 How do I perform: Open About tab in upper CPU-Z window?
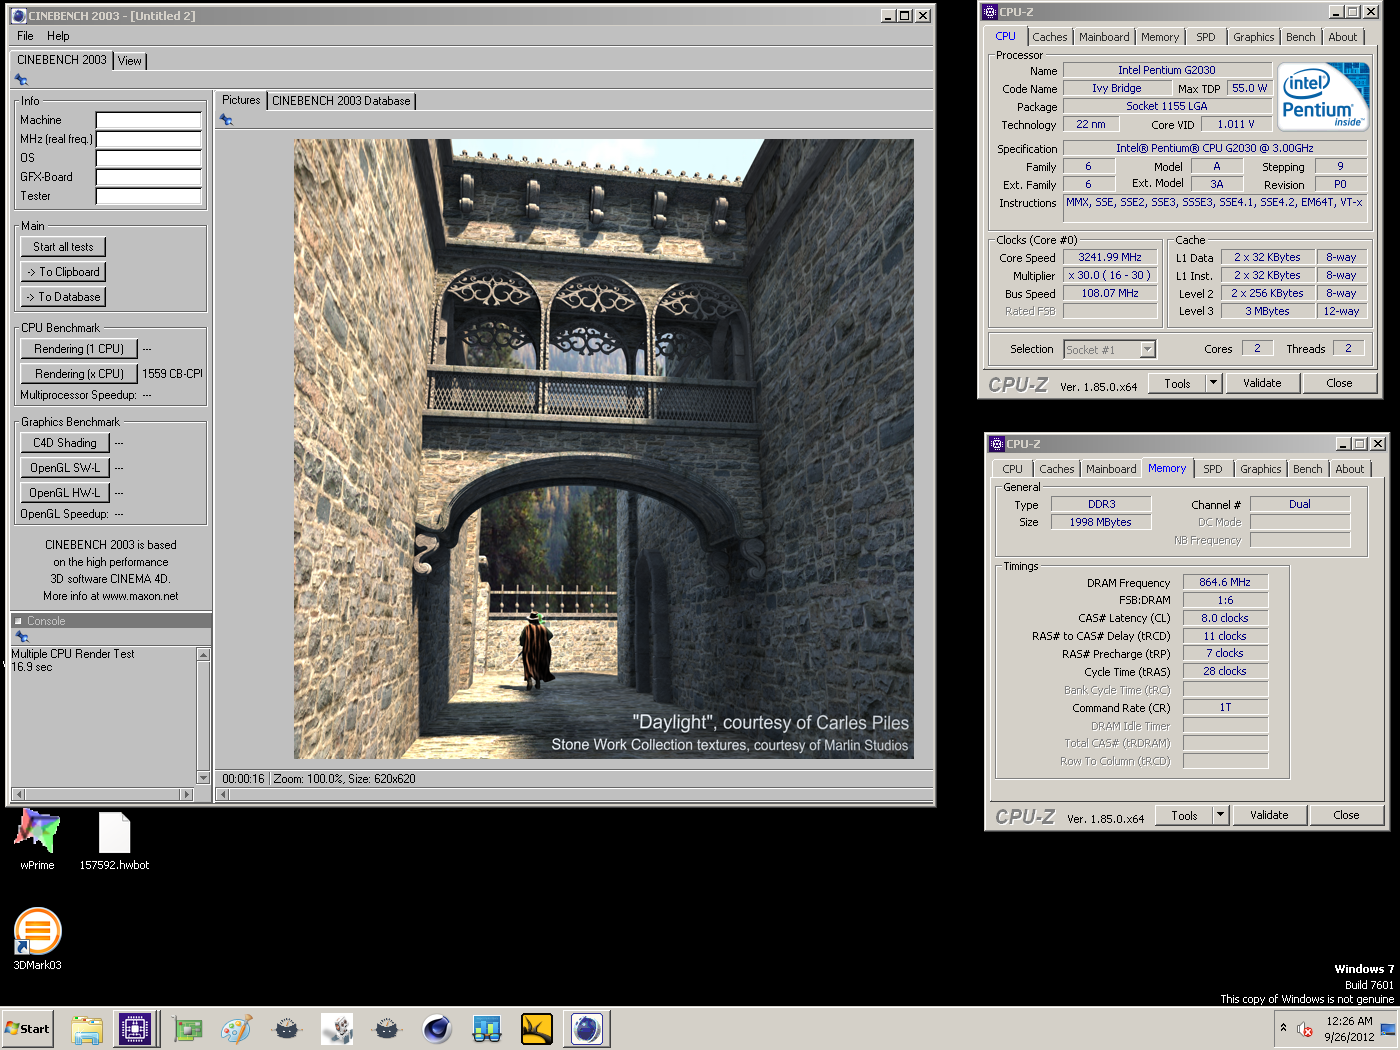1343,37
